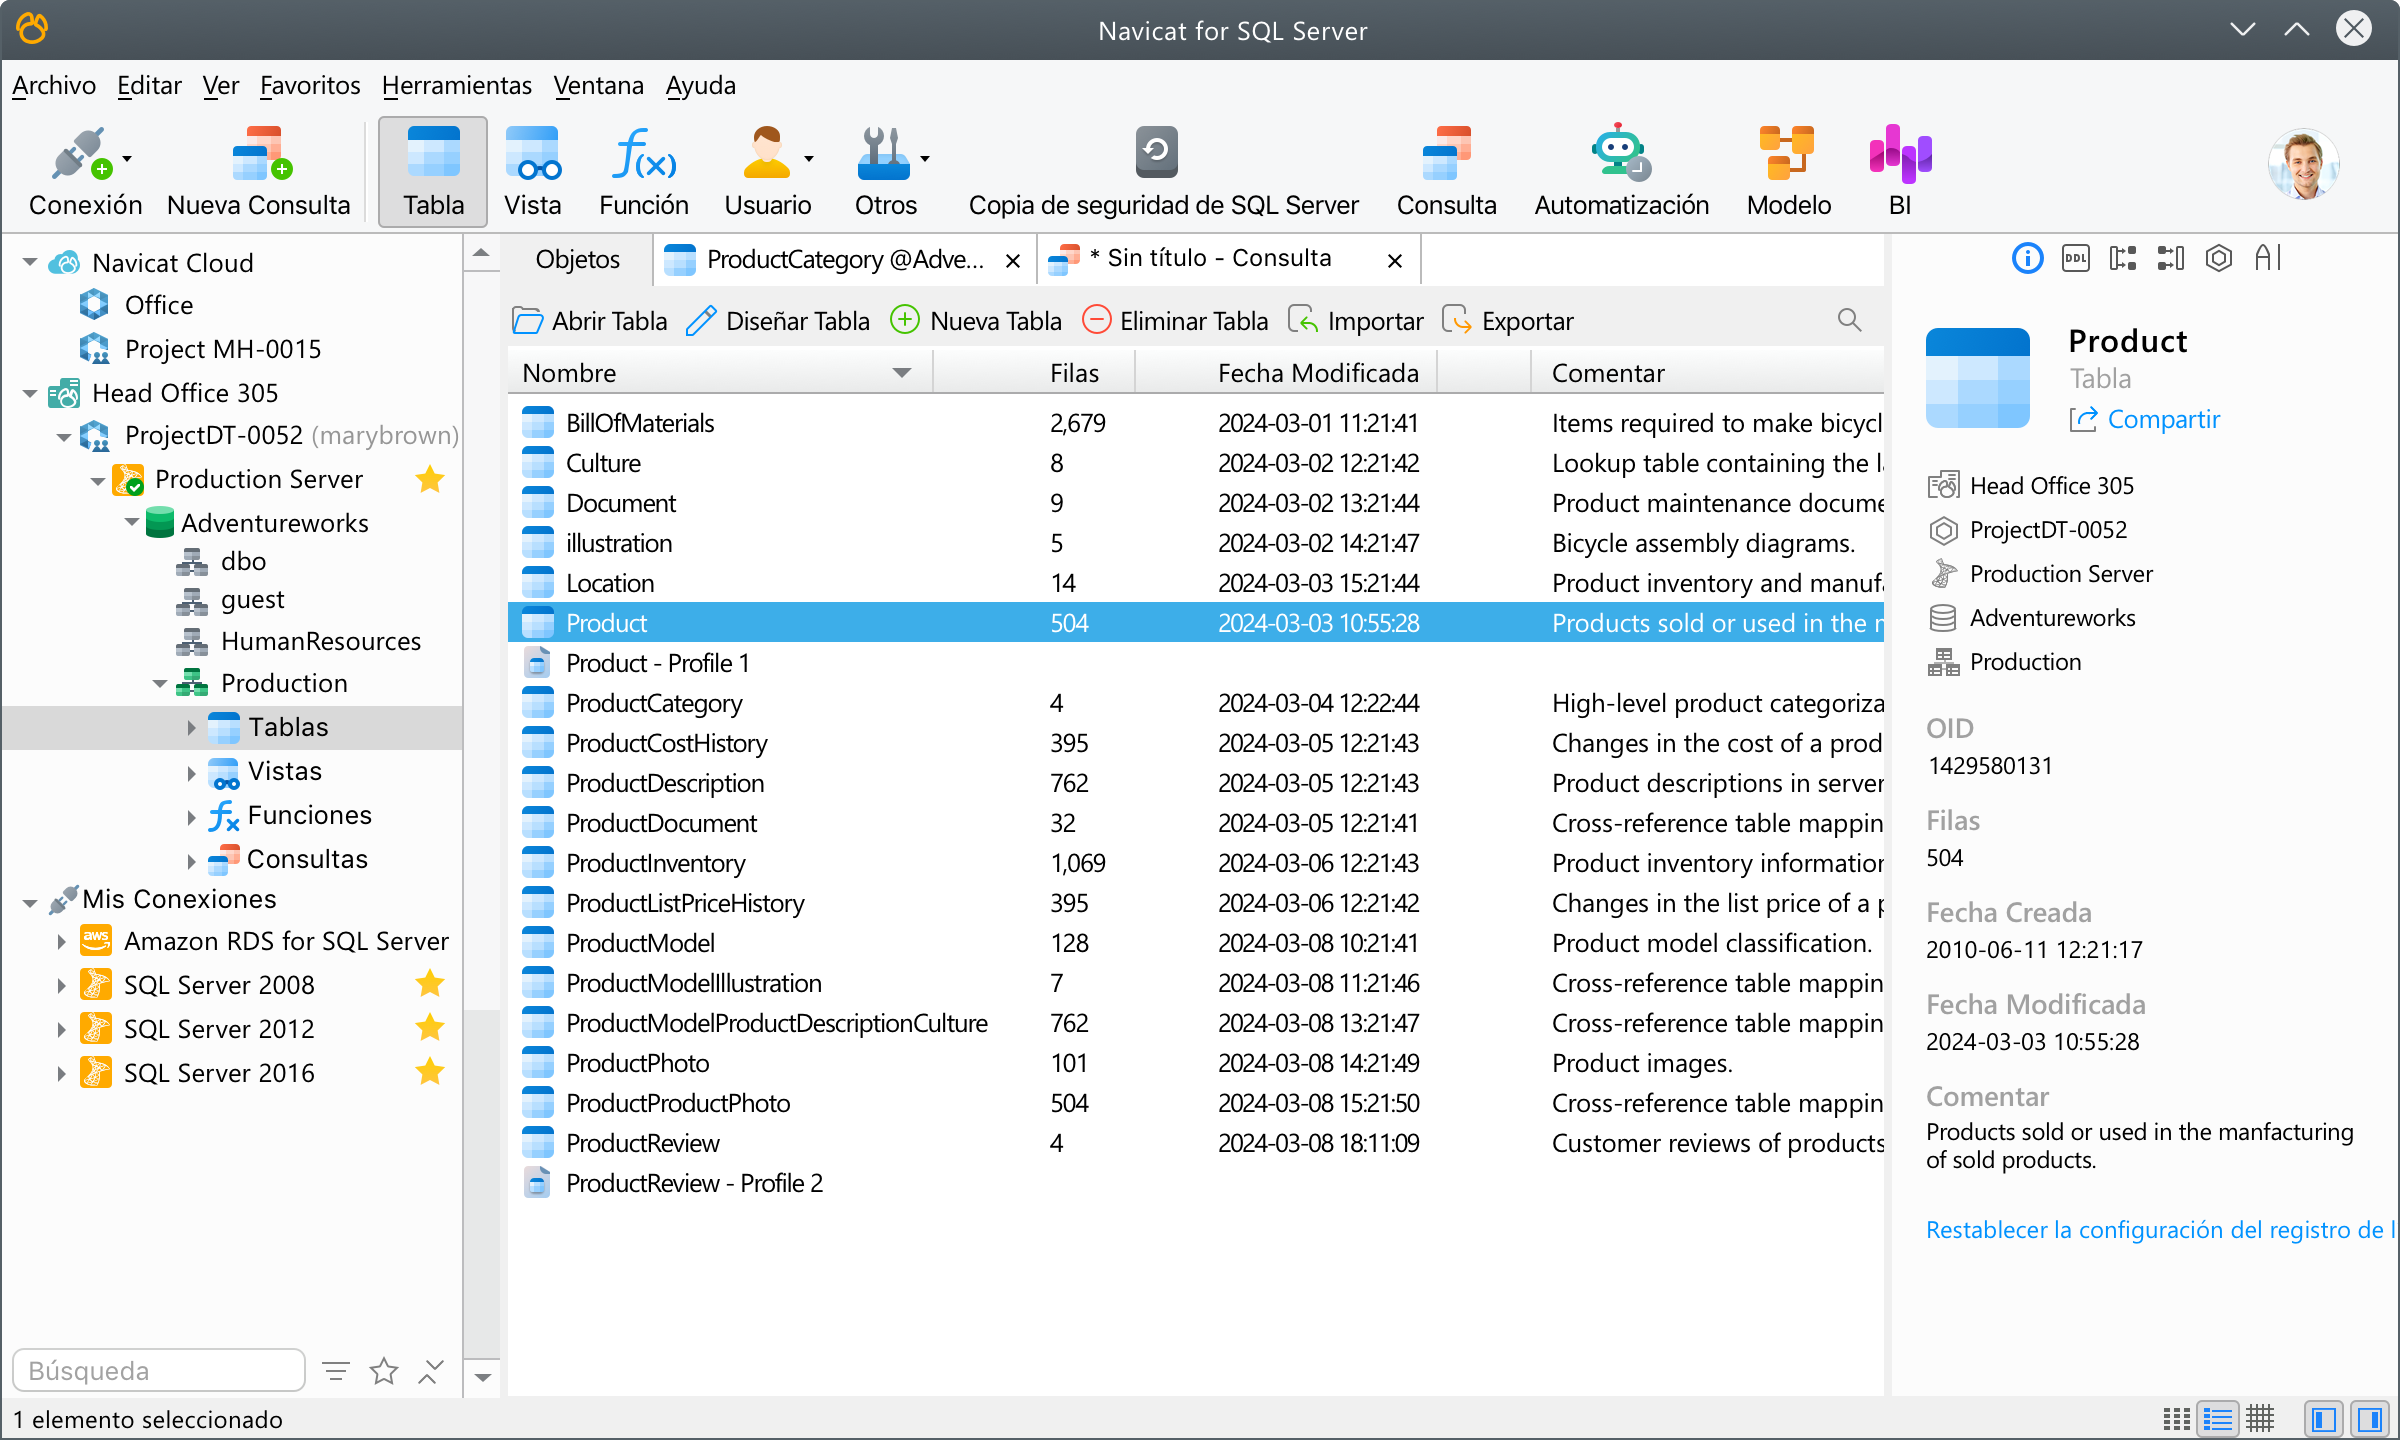The image size is (2400, 1440).
Task: Click Eliminar Tabla button
Action: click(x=1175, y=321)
